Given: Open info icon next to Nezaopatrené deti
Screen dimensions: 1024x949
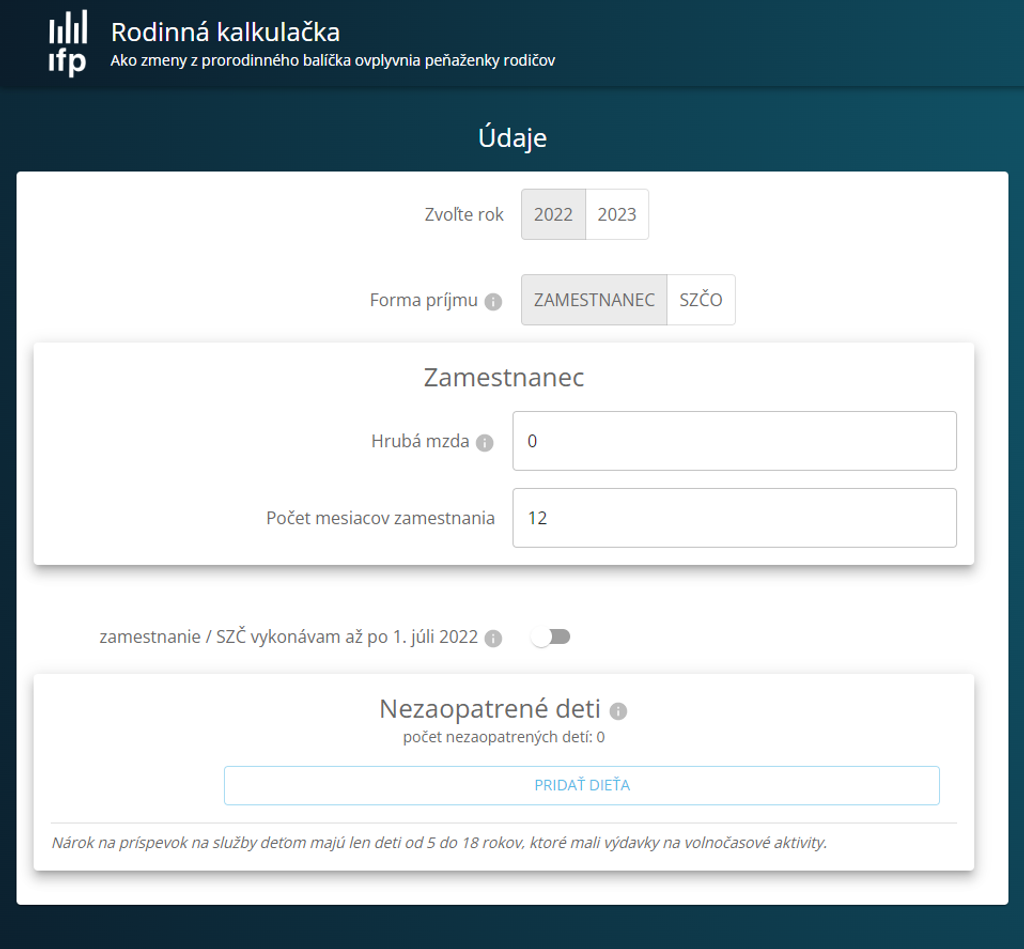Looking at the screenshot, I should click(x=618, y=711).
